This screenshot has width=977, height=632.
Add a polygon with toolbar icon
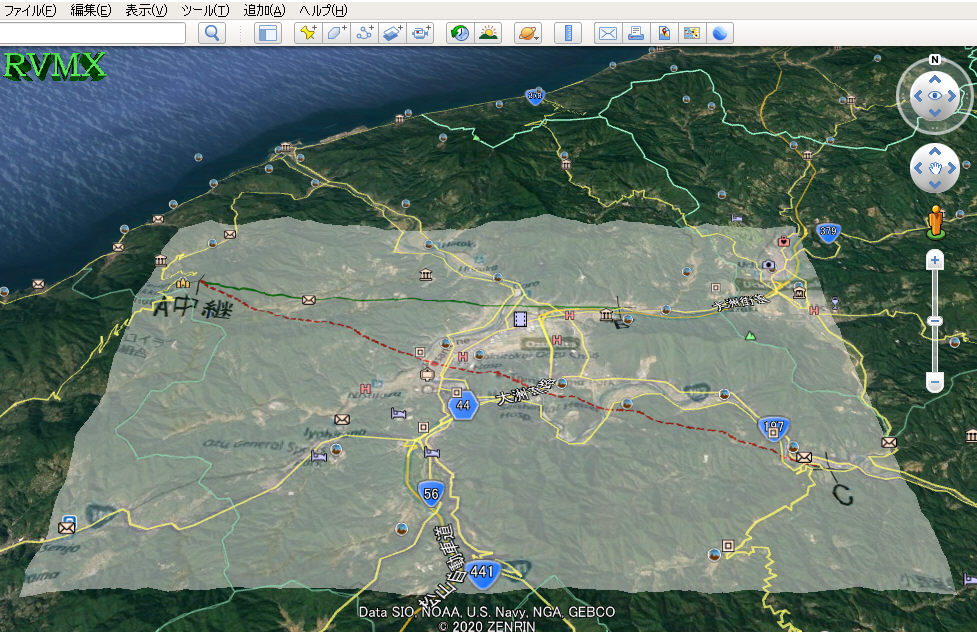point(336,33)
